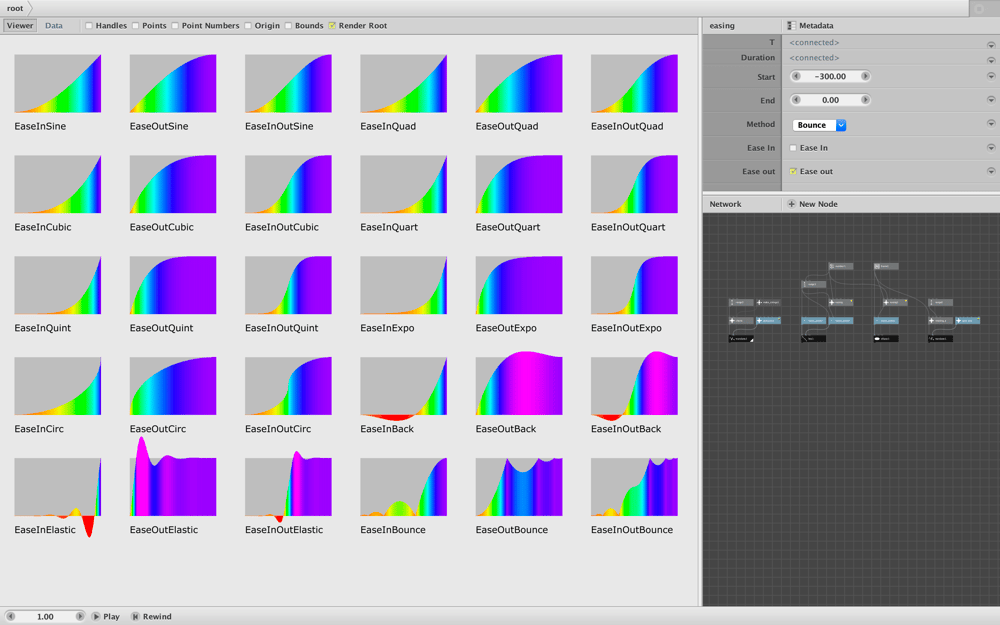The height and width of the screenshot is (625, 1000).
Task: Open the Metadata icon for easing node
Action: (x=791, y=26)
